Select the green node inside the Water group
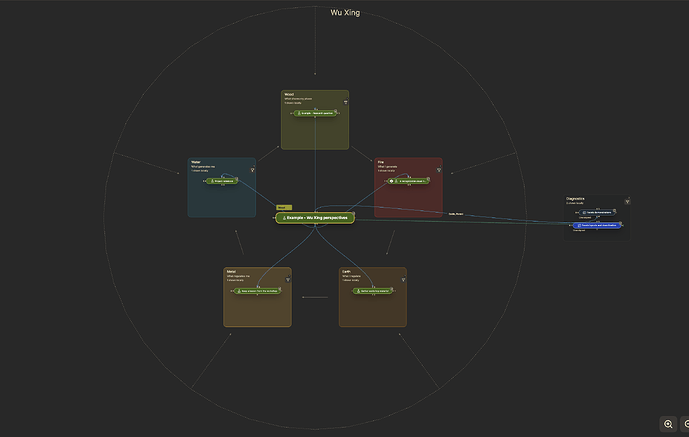The width and height of the screenshot is (689, 437). 222,181
